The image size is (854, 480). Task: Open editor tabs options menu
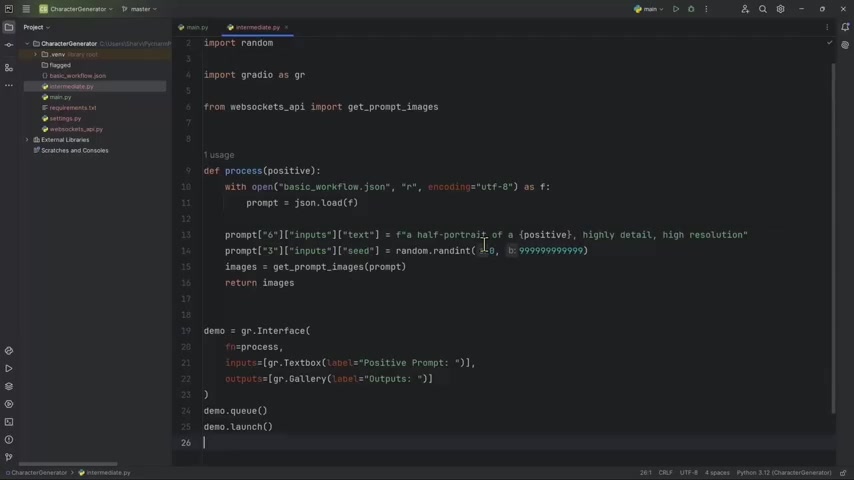[827, 27]
